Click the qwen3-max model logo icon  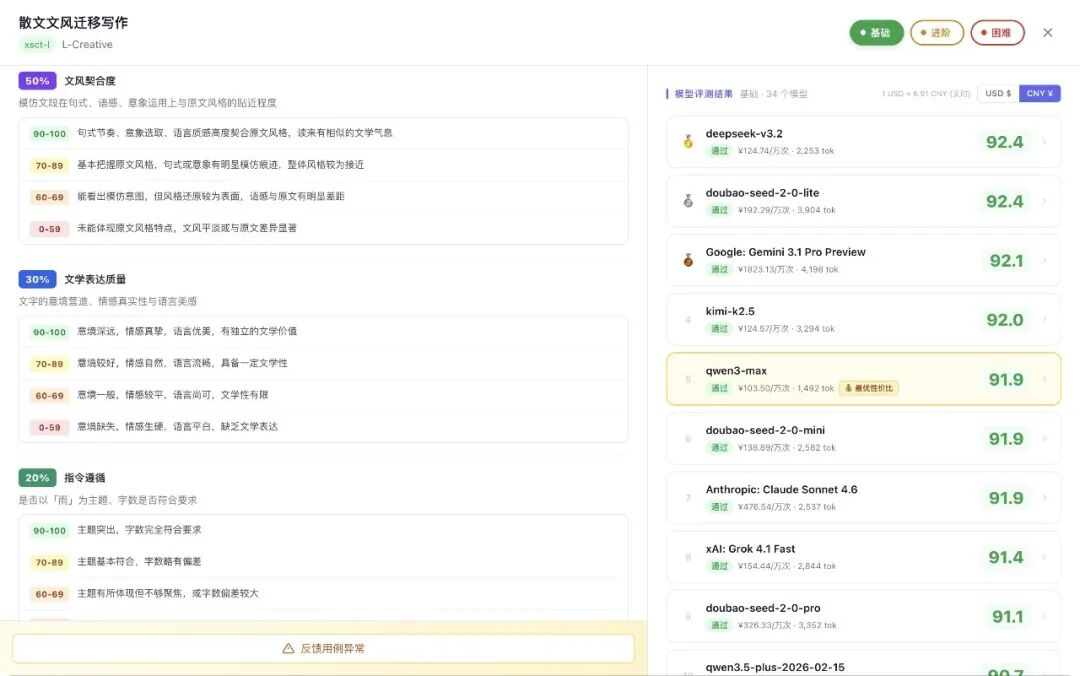pos(687,378)
